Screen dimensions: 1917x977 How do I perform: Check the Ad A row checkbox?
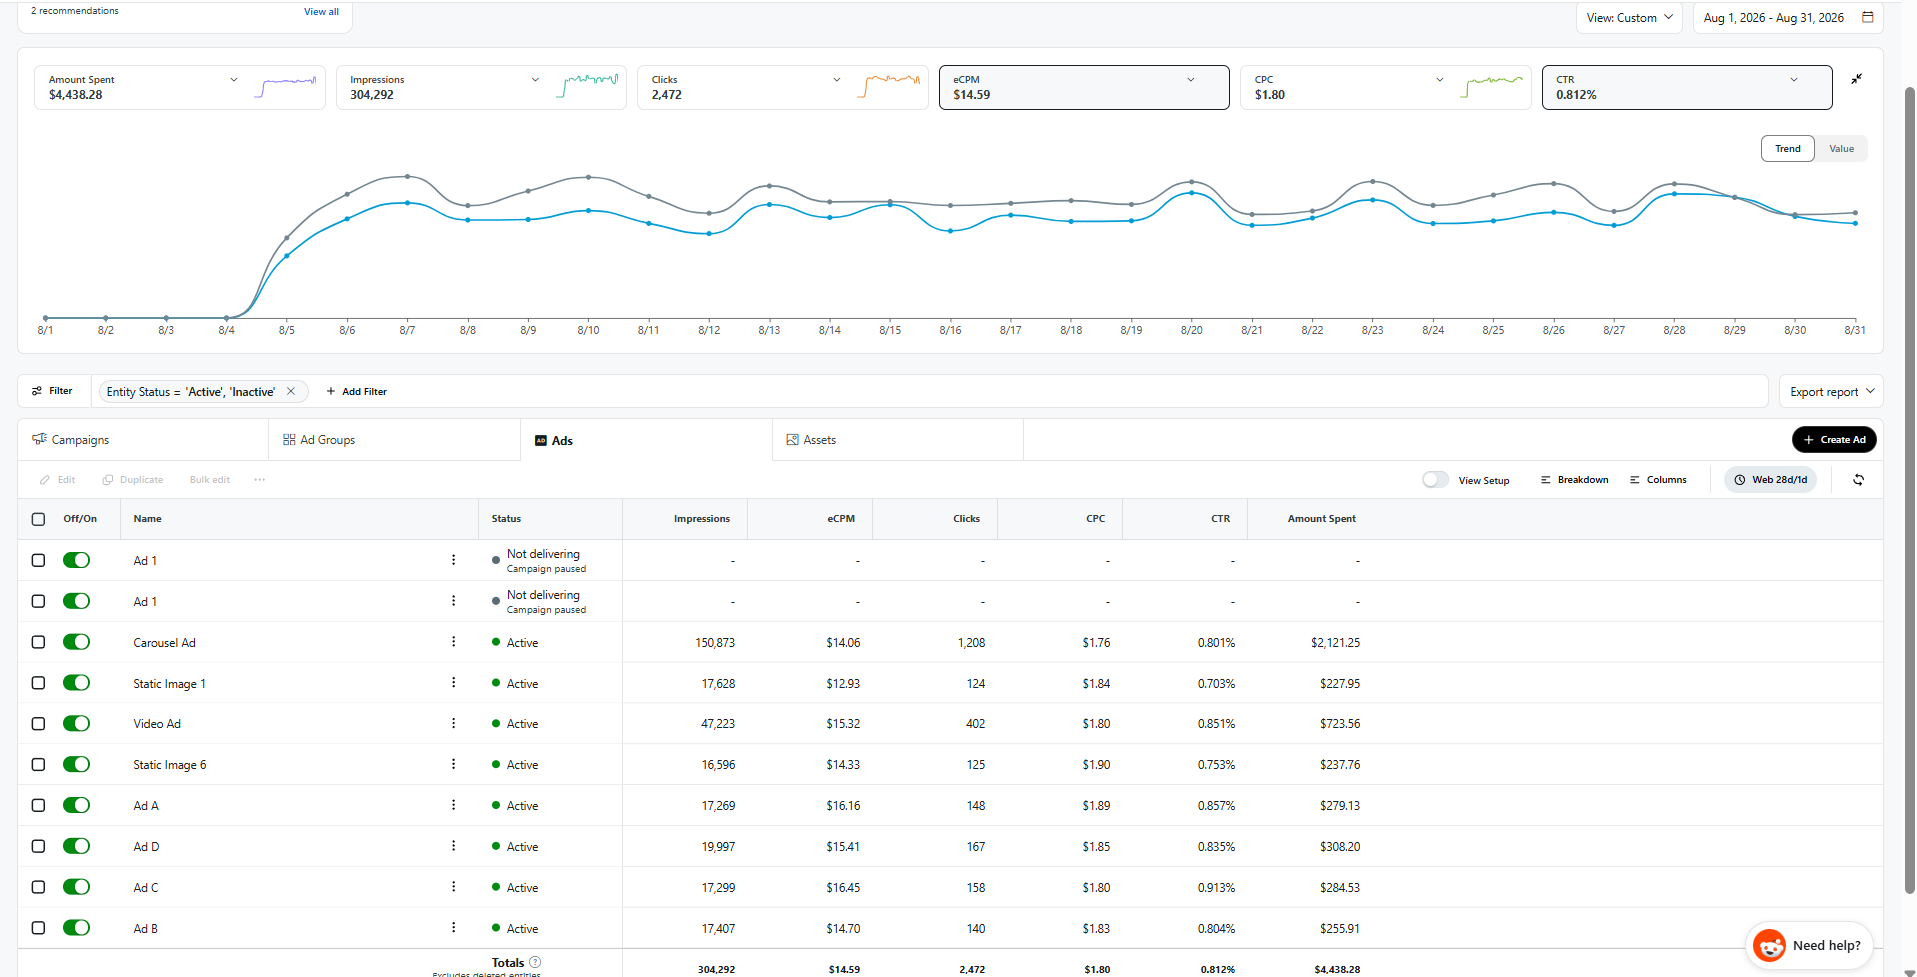pos(38,805)
